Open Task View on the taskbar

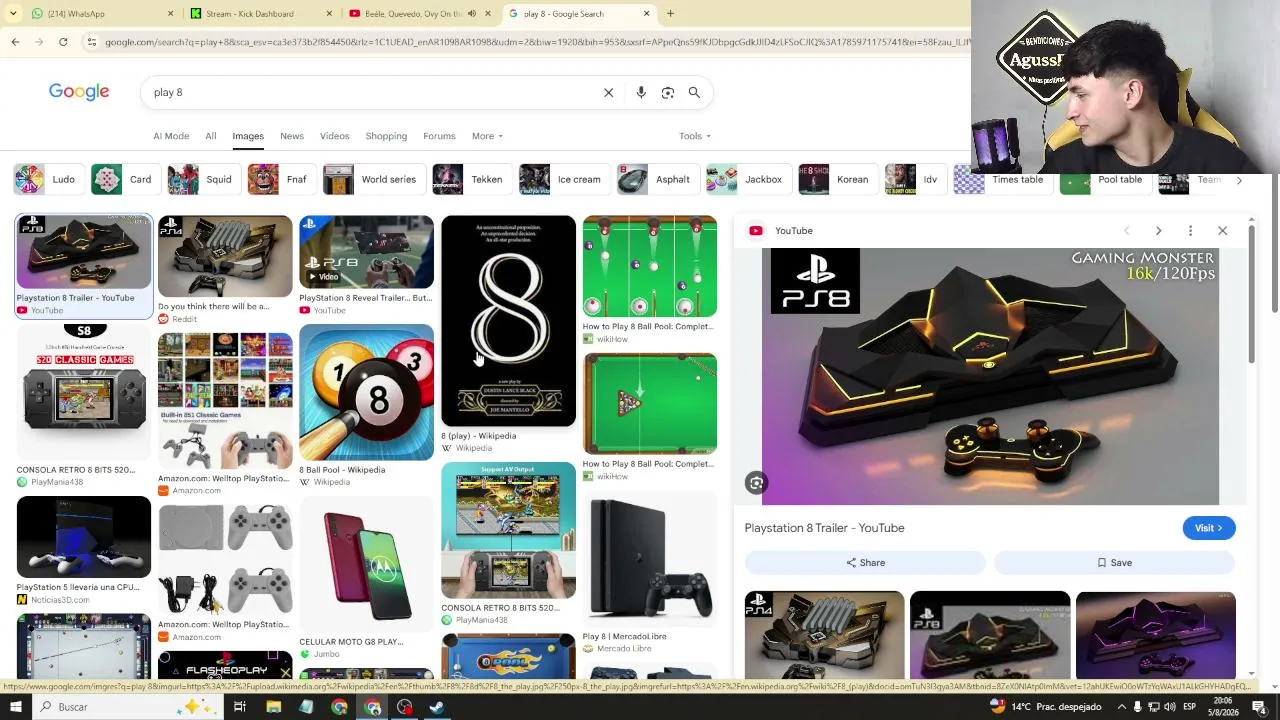[240, 707]
